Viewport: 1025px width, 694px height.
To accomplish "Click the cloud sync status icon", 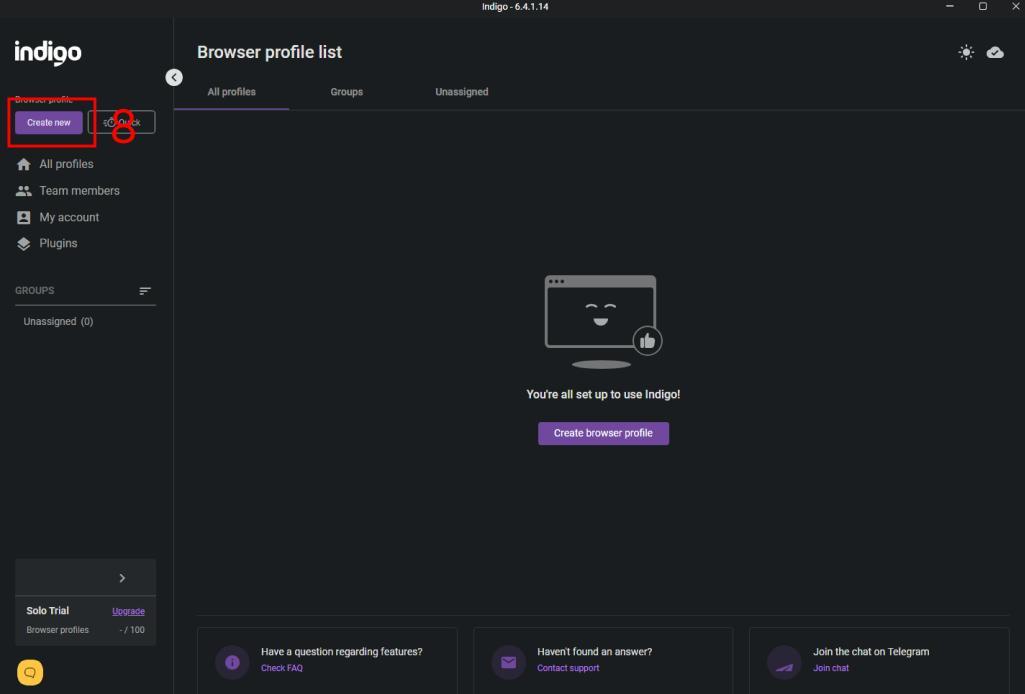I will (995, 52).
